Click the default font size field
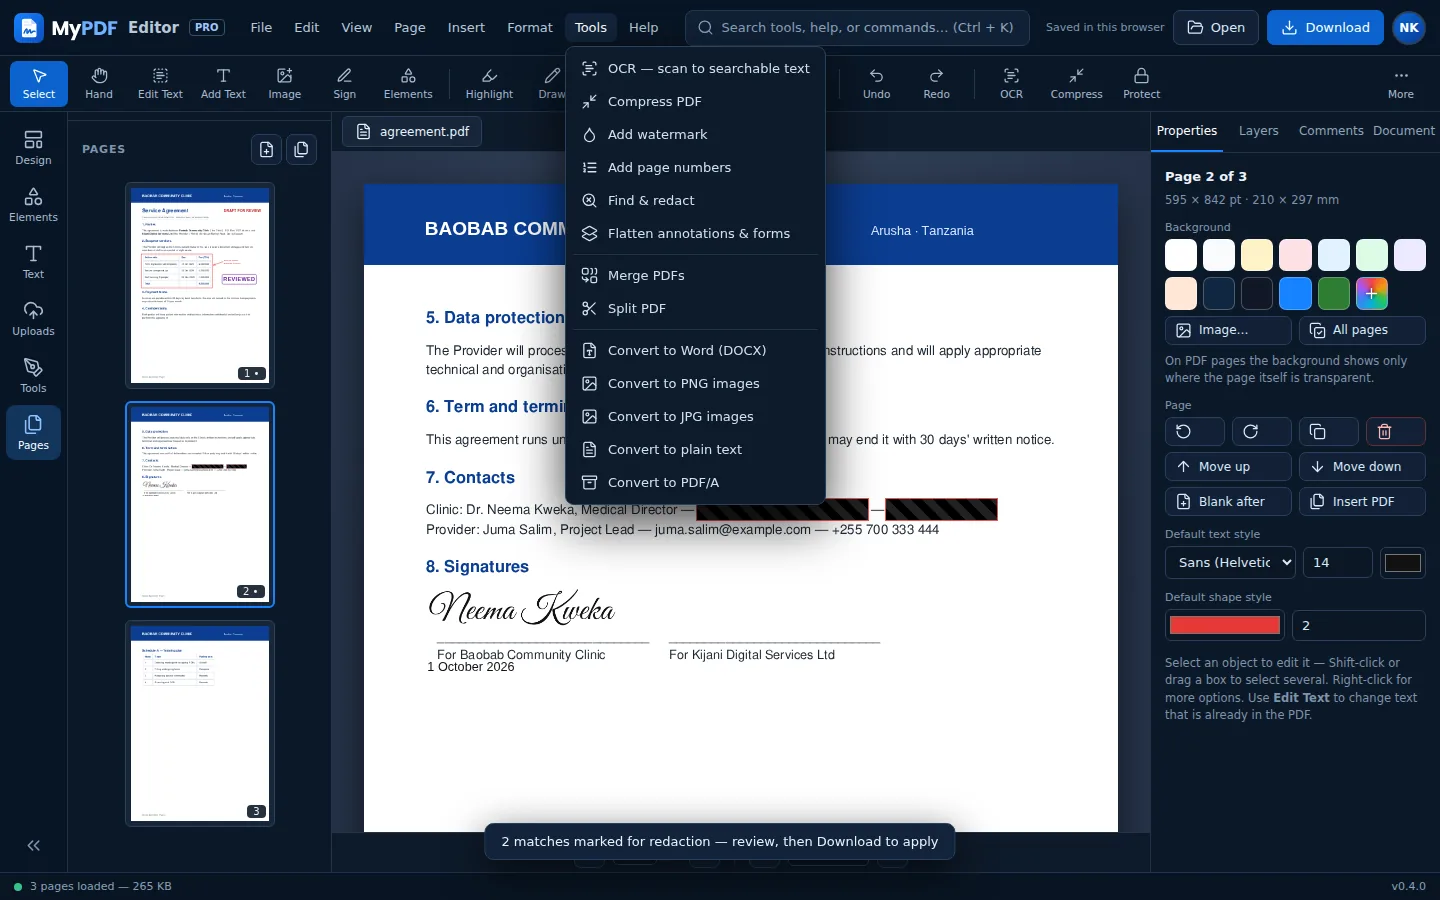This screenshot has width=1440, height=900. click(1338, 562)
